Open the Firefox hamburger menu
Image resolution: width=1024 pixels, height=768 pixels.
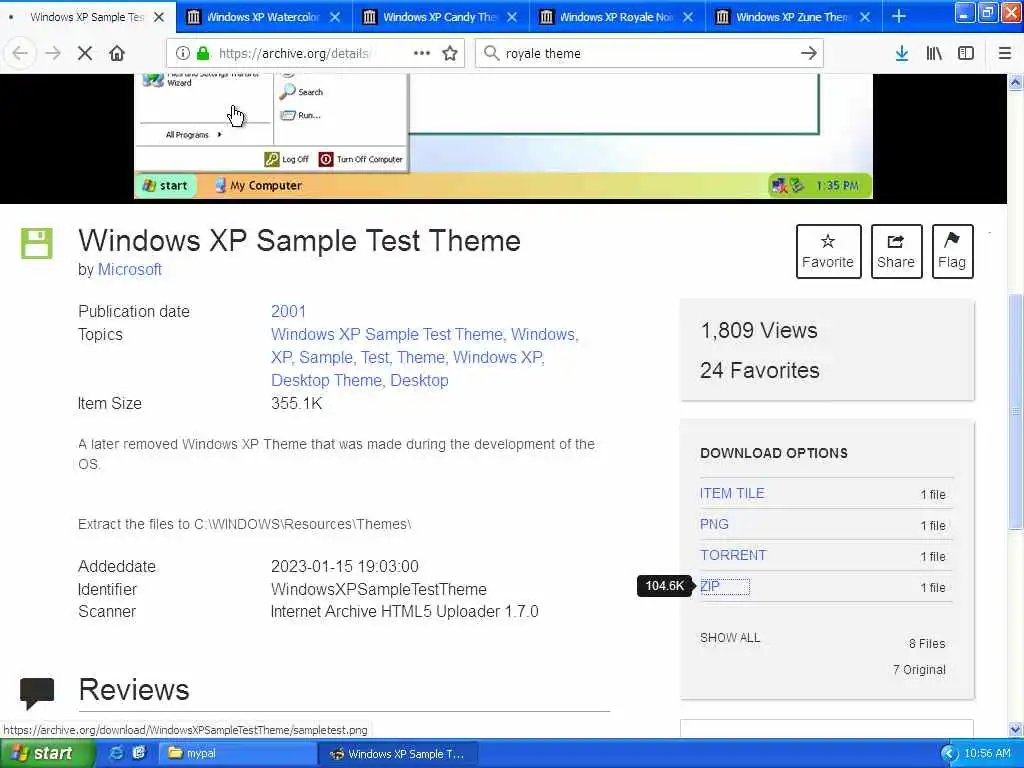point(1004,54)
